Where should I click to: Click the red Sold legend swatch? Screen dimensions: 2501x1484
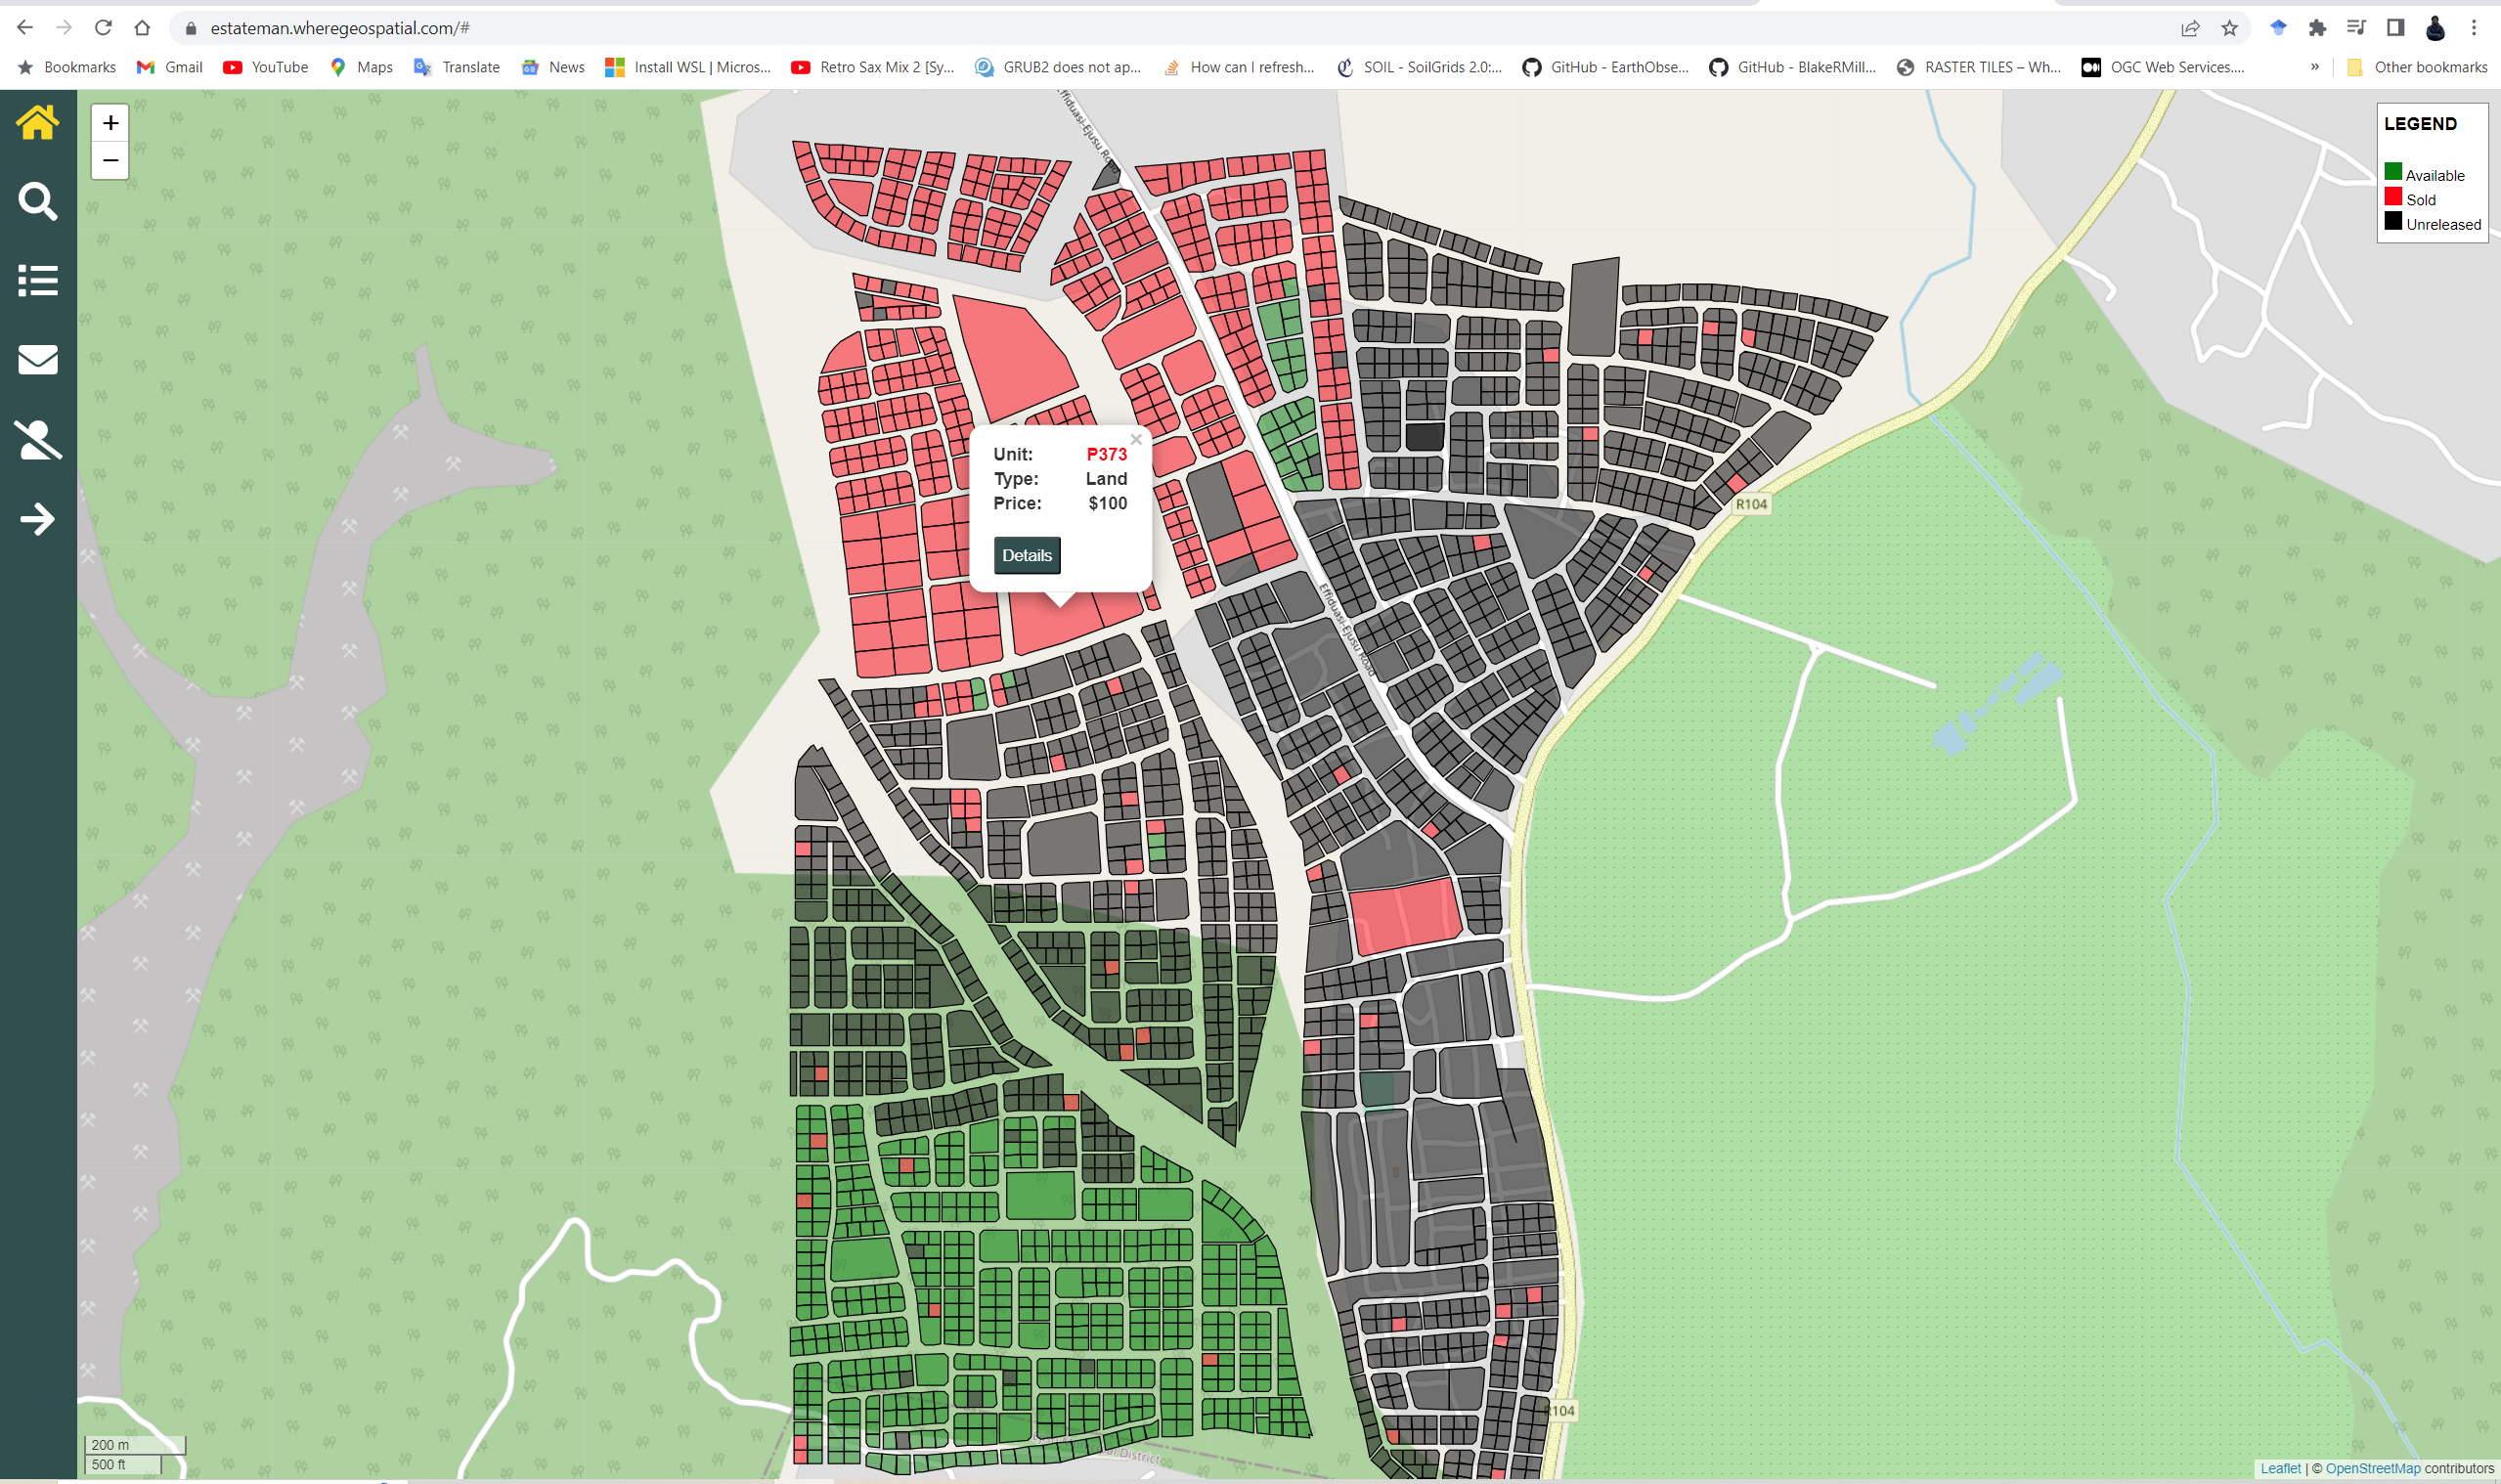click(2392, 197)
